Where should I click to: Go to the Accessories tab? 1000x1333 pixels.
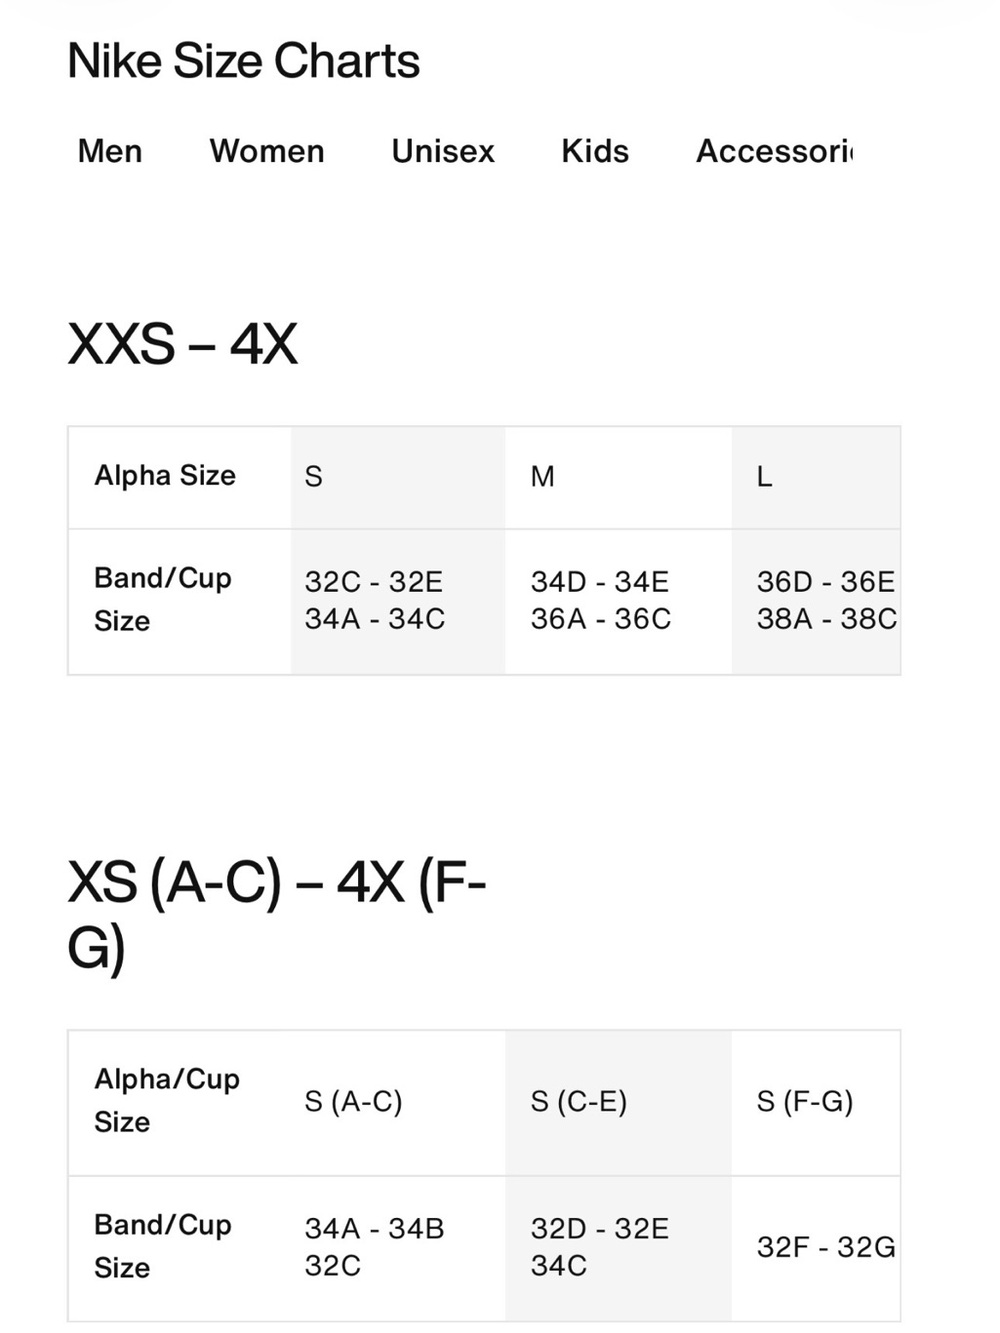pyautogui.click(x=775, y=151)
